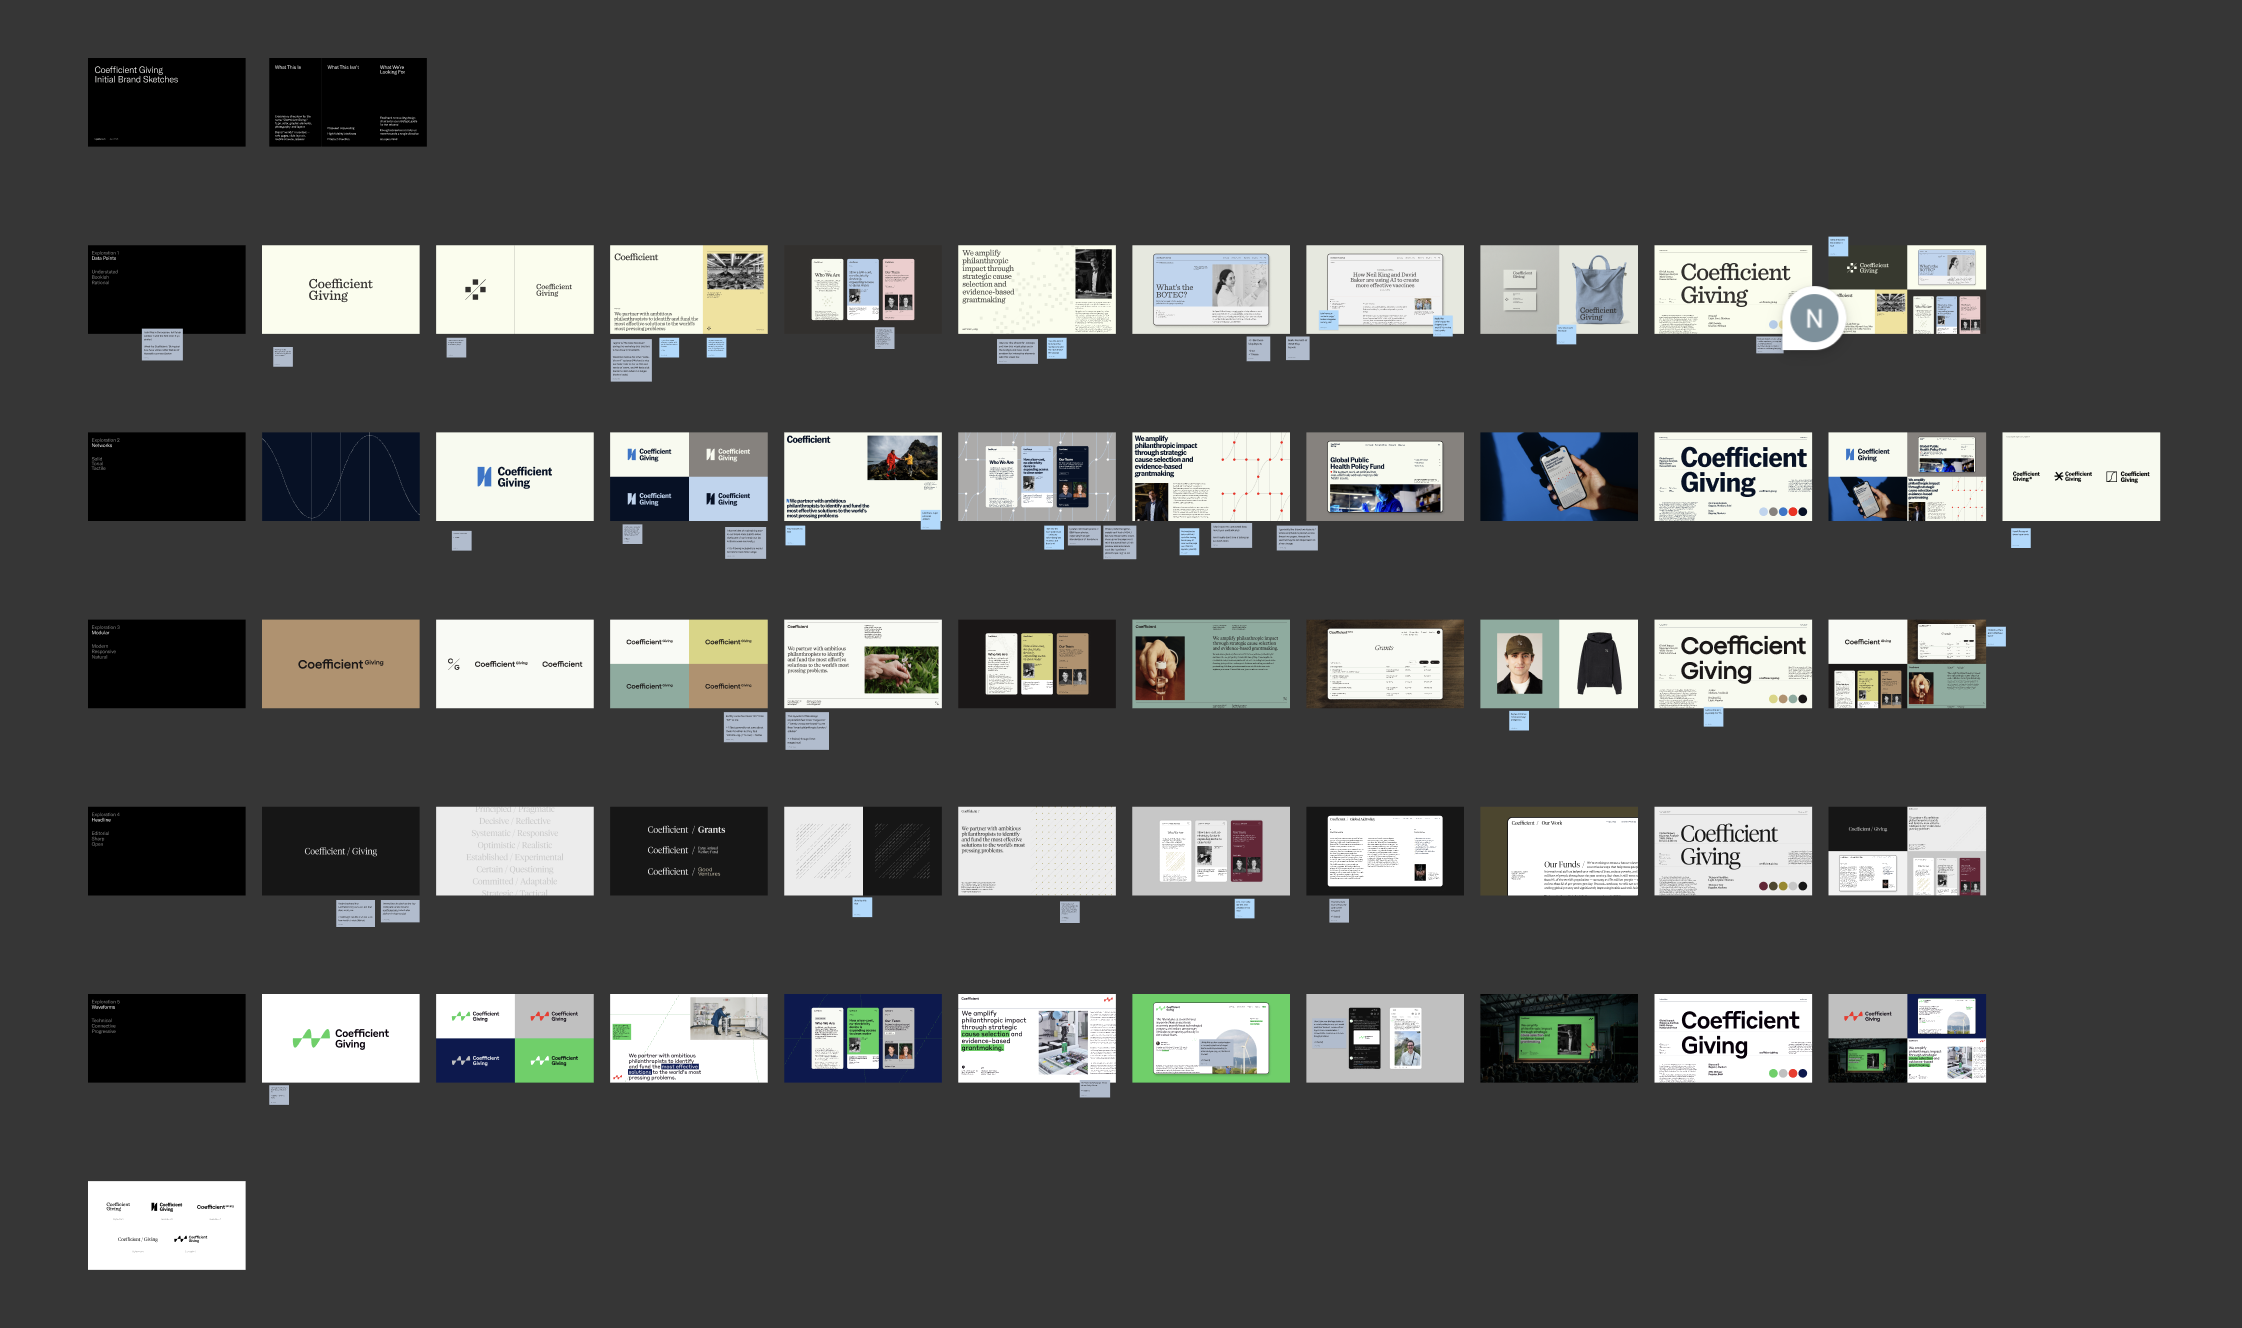Select the hand holding phone on blue frame
Screen dimensions: 2242x1328
1558,476
